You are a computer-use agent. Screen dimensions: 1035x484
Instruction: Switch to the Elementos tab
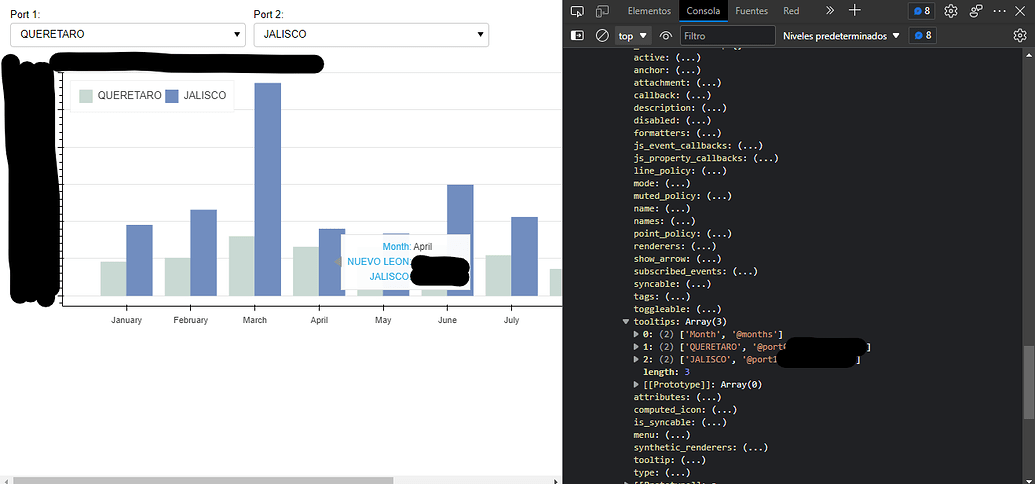click(x=650, y=11)
